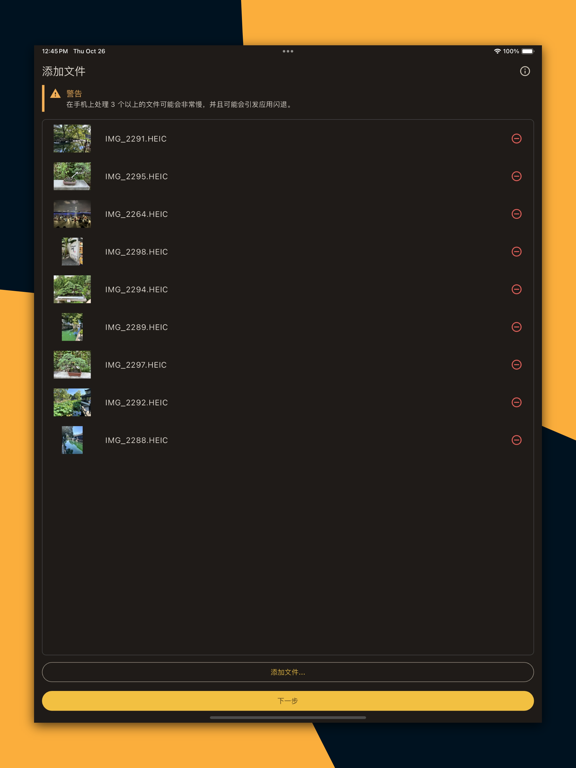The width and height of the screenshot is (576, 768).
Task: Open thumbnail of IMG_2292.HEIC
Action: 72,402
